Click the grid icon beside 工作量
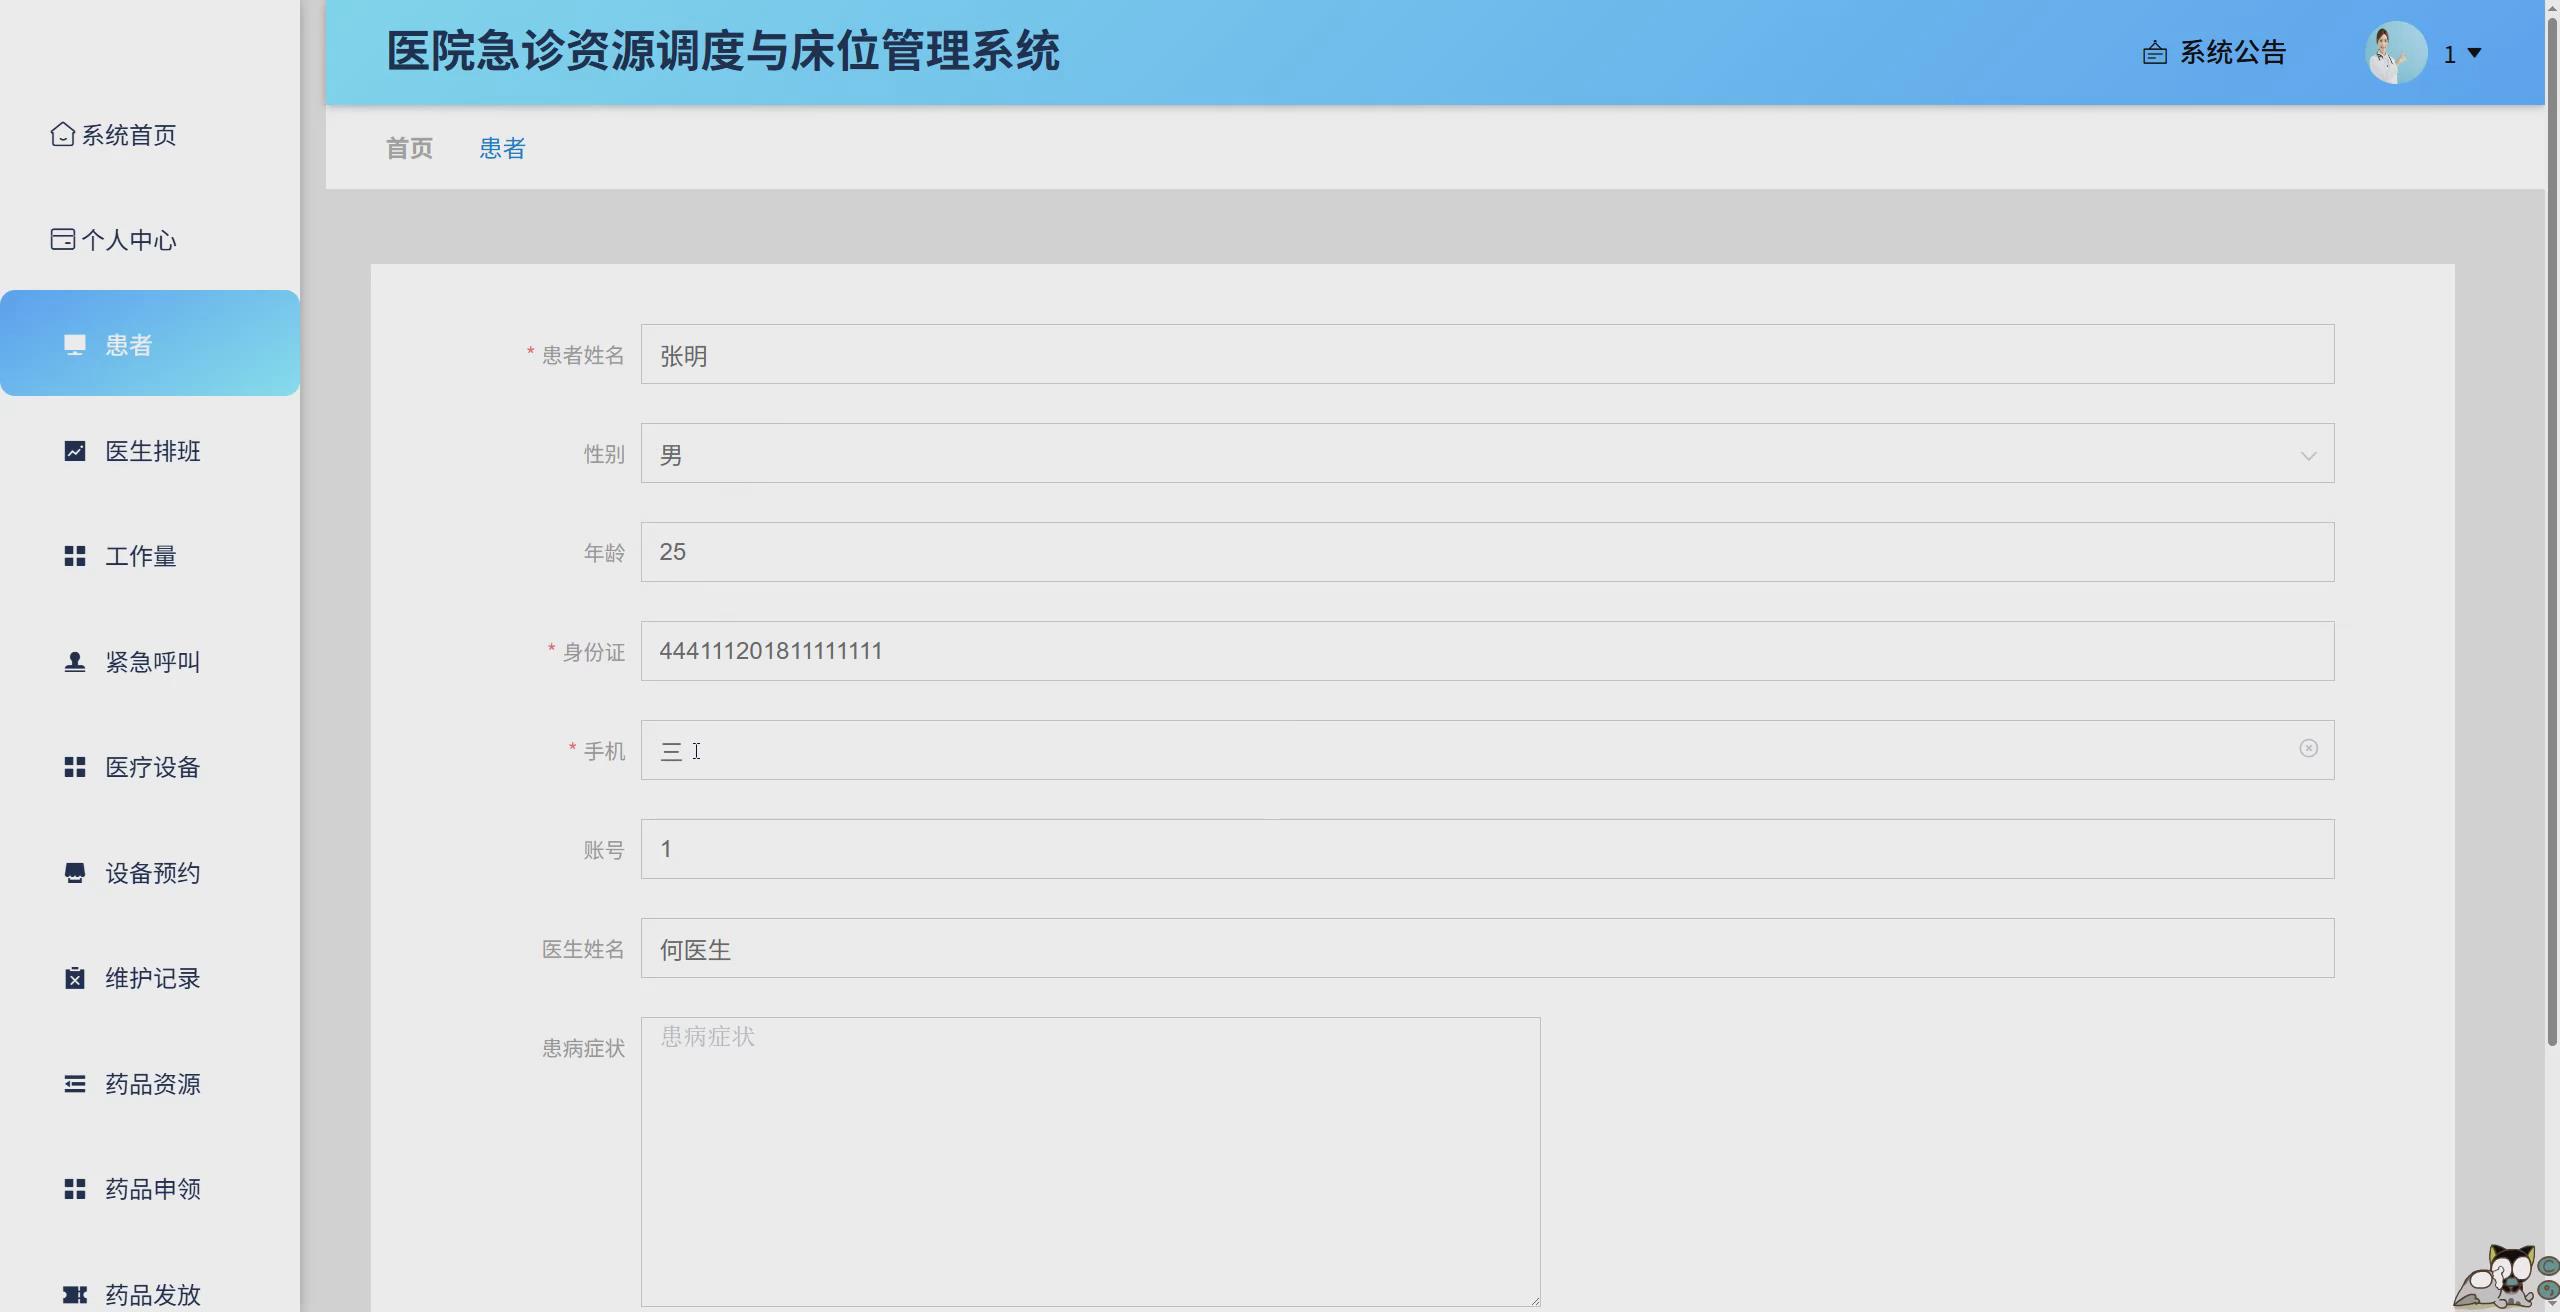This screenshot has width=2560, height=1312. click(x=75, y=556)
